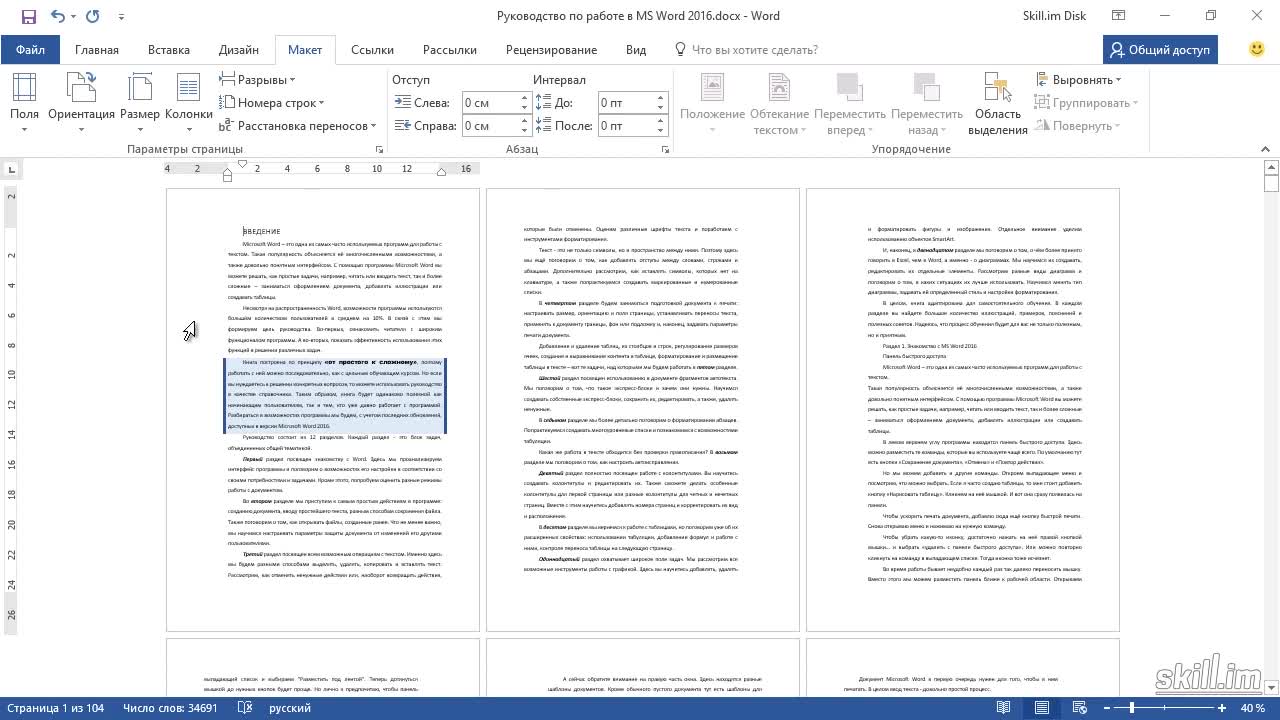Collapse the ribbon with the chevron arrow
This screenshot has width=1280, height=720.
[1264, 149]
